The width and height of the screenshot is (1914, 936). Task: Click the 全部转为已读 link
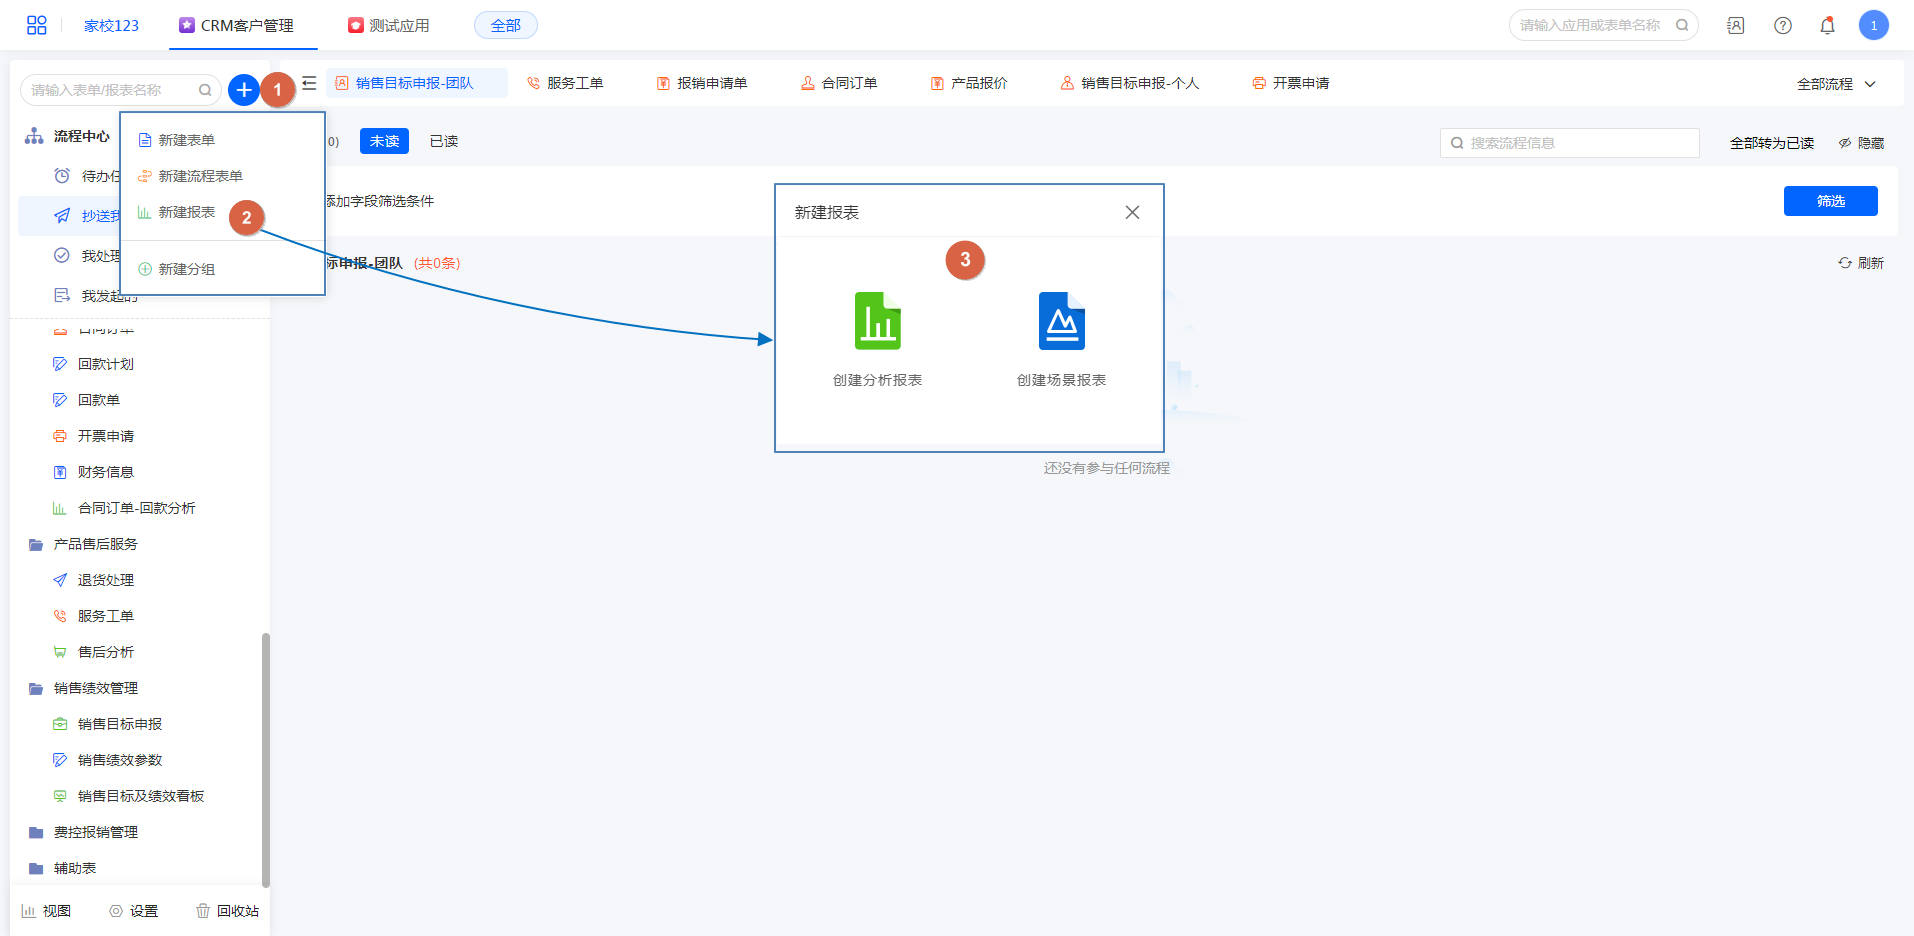tap(1771, 143)
